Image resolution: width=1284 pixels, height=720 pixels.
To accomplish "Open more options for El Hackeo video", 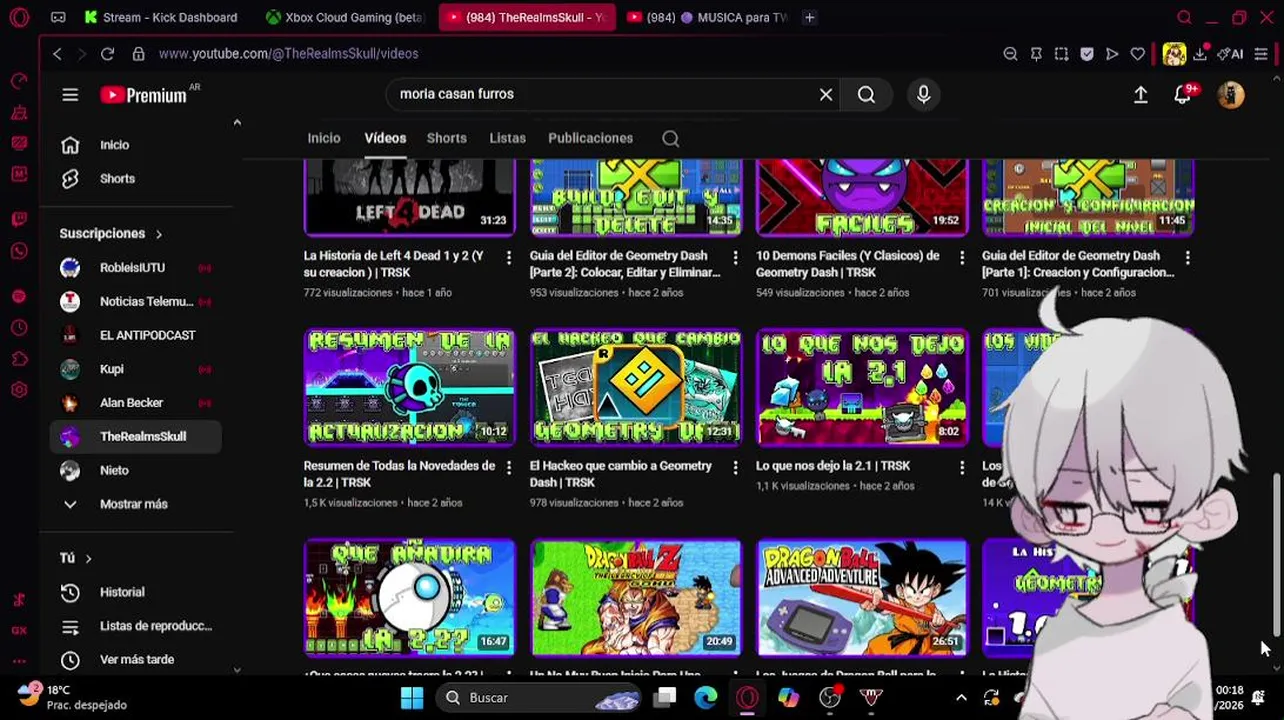I will pyautogui.click(x=735, y=467).
